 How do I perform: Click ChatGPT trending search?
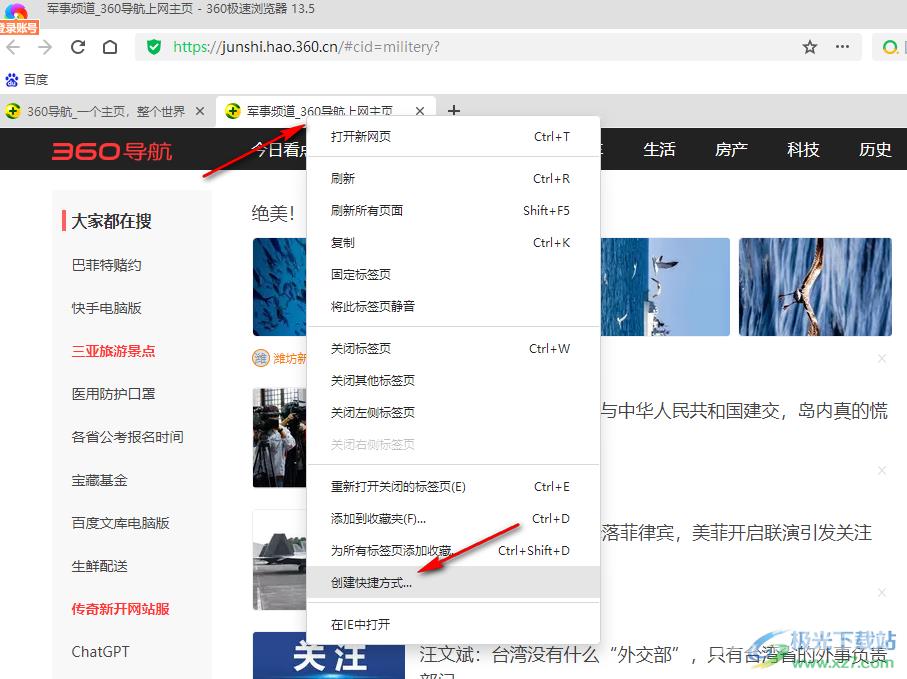101,652
